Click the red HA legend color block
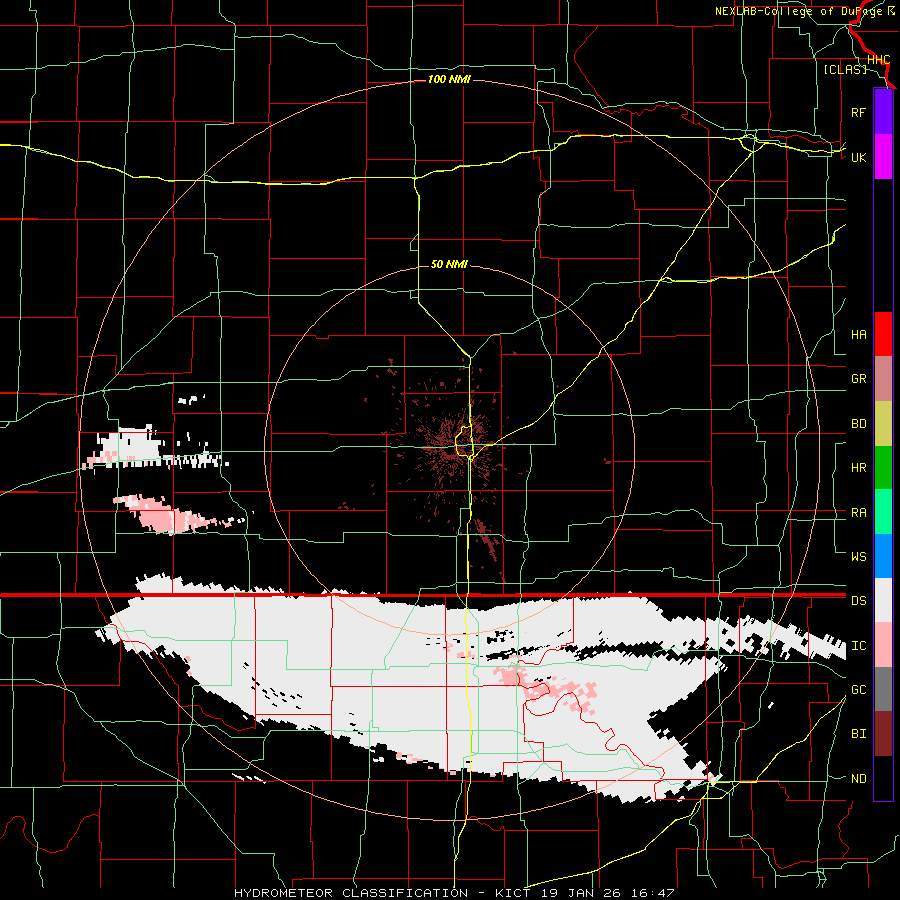Screen dimensions: 900x900 tap(883, 334)
